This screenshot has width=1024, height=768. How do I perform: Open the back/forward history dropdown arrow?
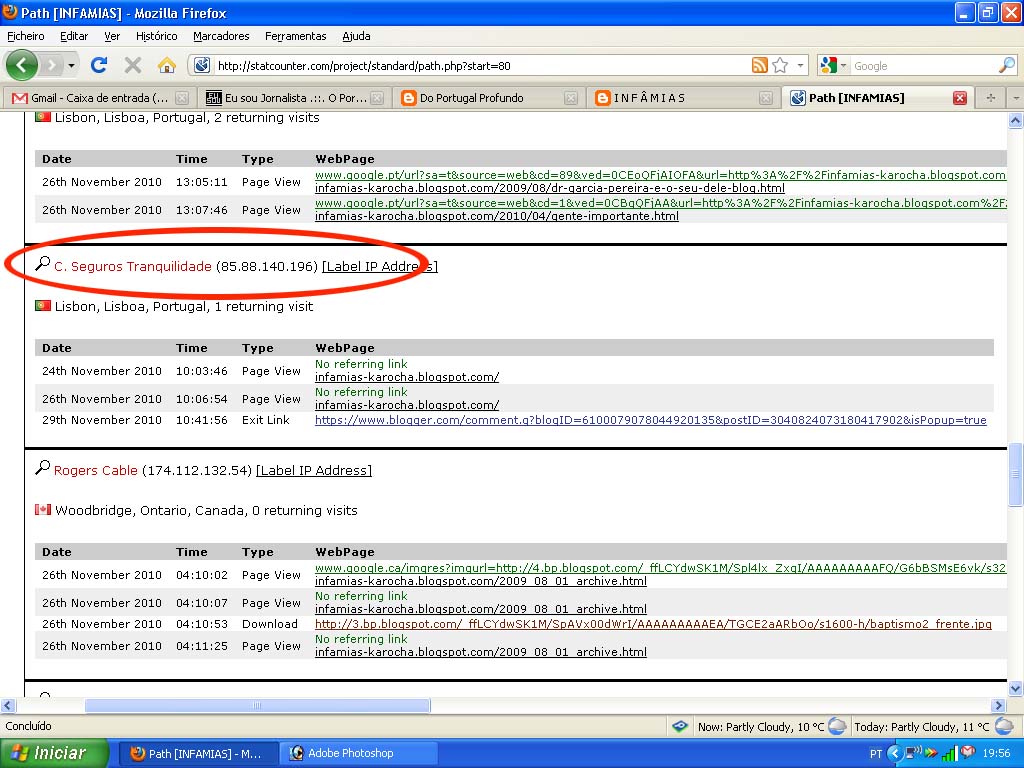tap(71, 65)
